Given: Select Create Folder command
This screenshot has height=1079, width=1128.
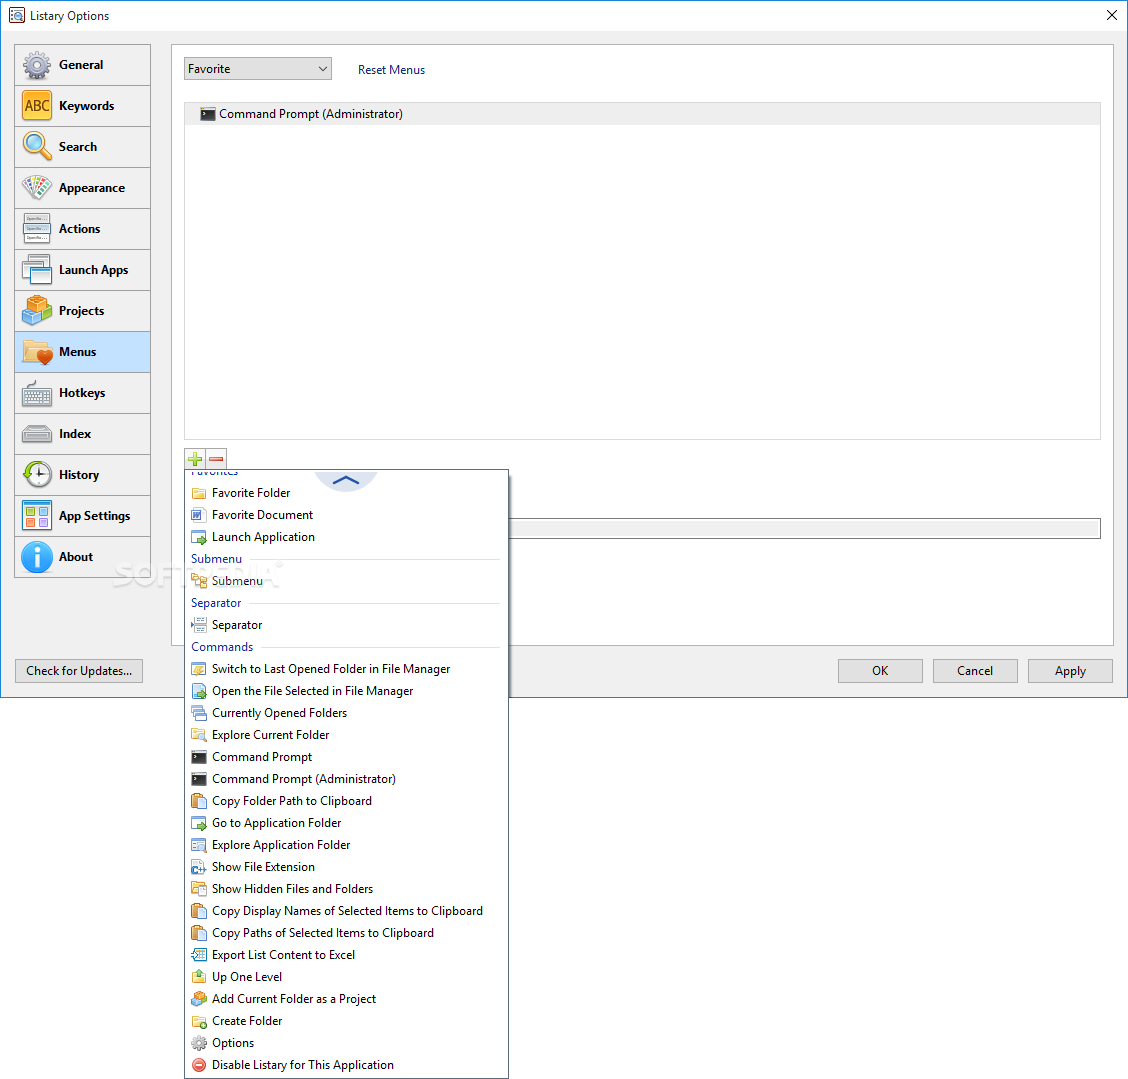Looking at the screenshot, I should click(x=346, y=1021).
